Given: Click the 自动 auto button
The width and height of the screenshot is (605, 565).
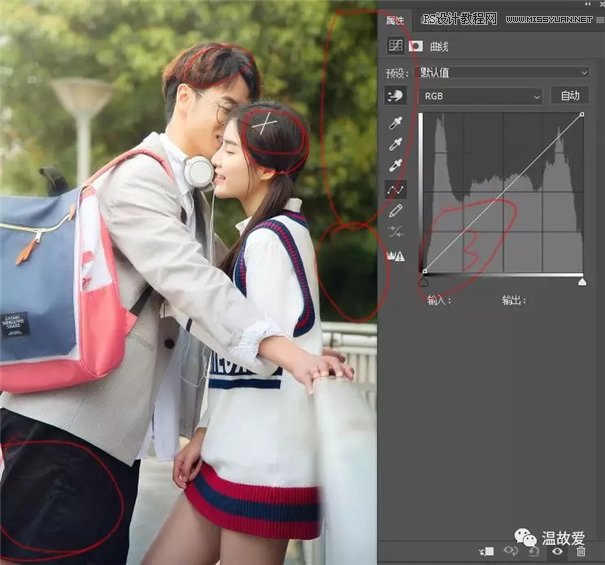Looking at the screenshot, I should 570,96.
